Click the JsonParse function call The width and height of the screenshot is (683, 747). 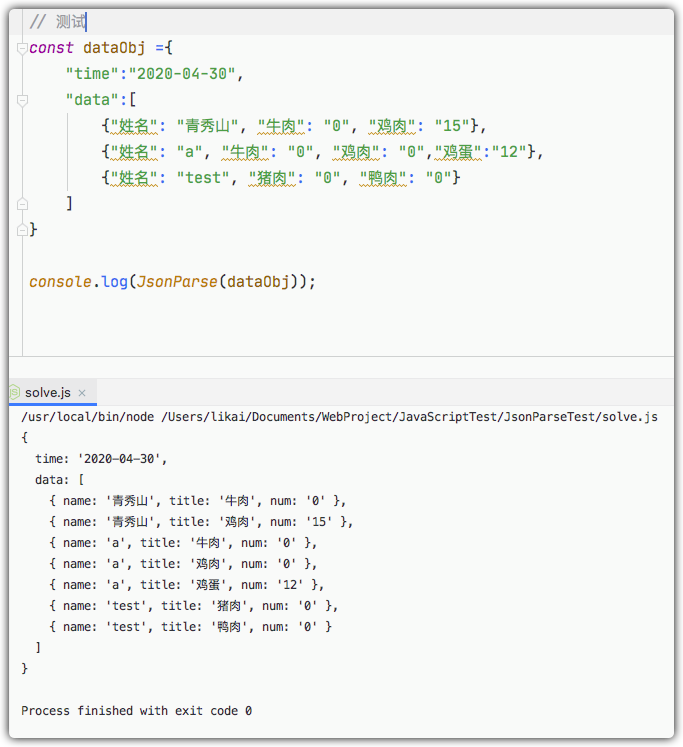pos(177,282)
